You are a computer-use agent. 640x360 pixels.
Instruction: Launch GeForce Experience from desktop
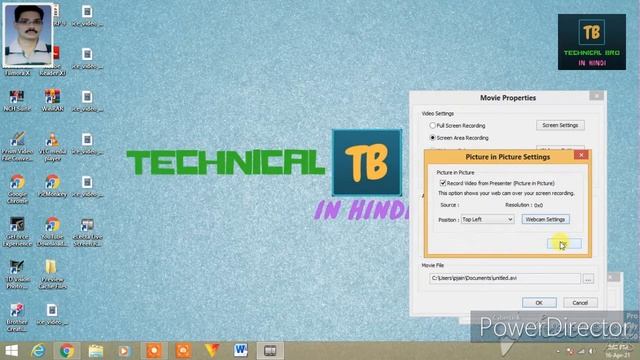17,231
